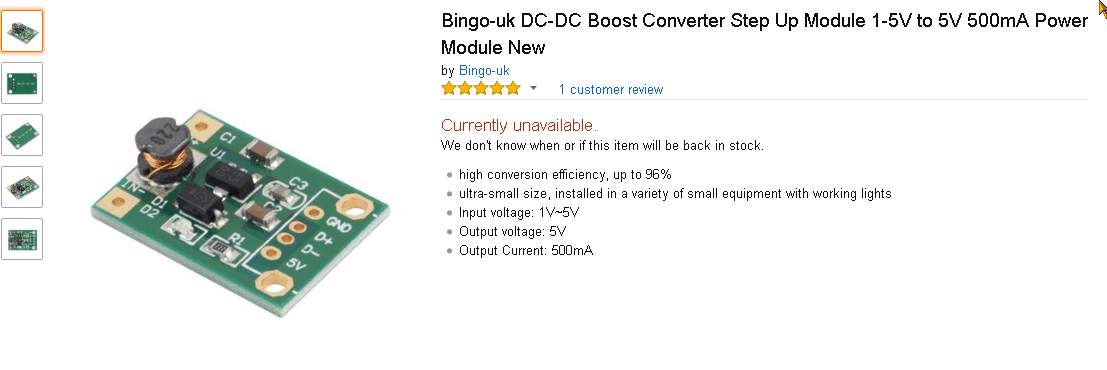Select the fifth thumbnail, top-down board view
1107x370 pixels.
coord(22,239)
